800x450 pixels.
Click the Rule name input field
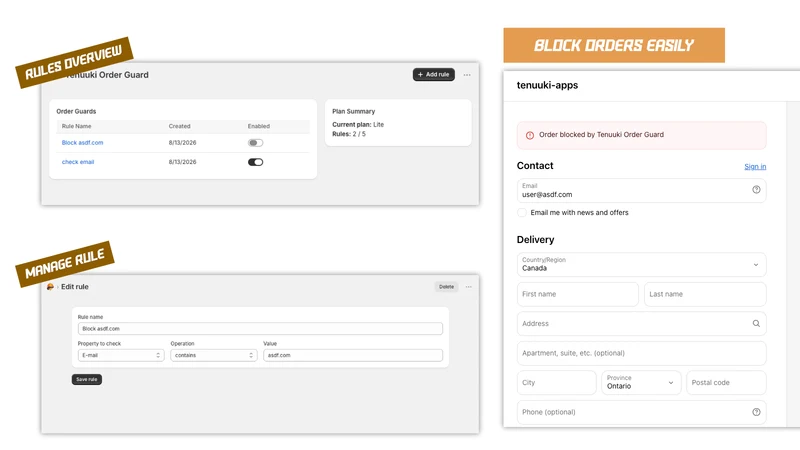coord(260,329)
